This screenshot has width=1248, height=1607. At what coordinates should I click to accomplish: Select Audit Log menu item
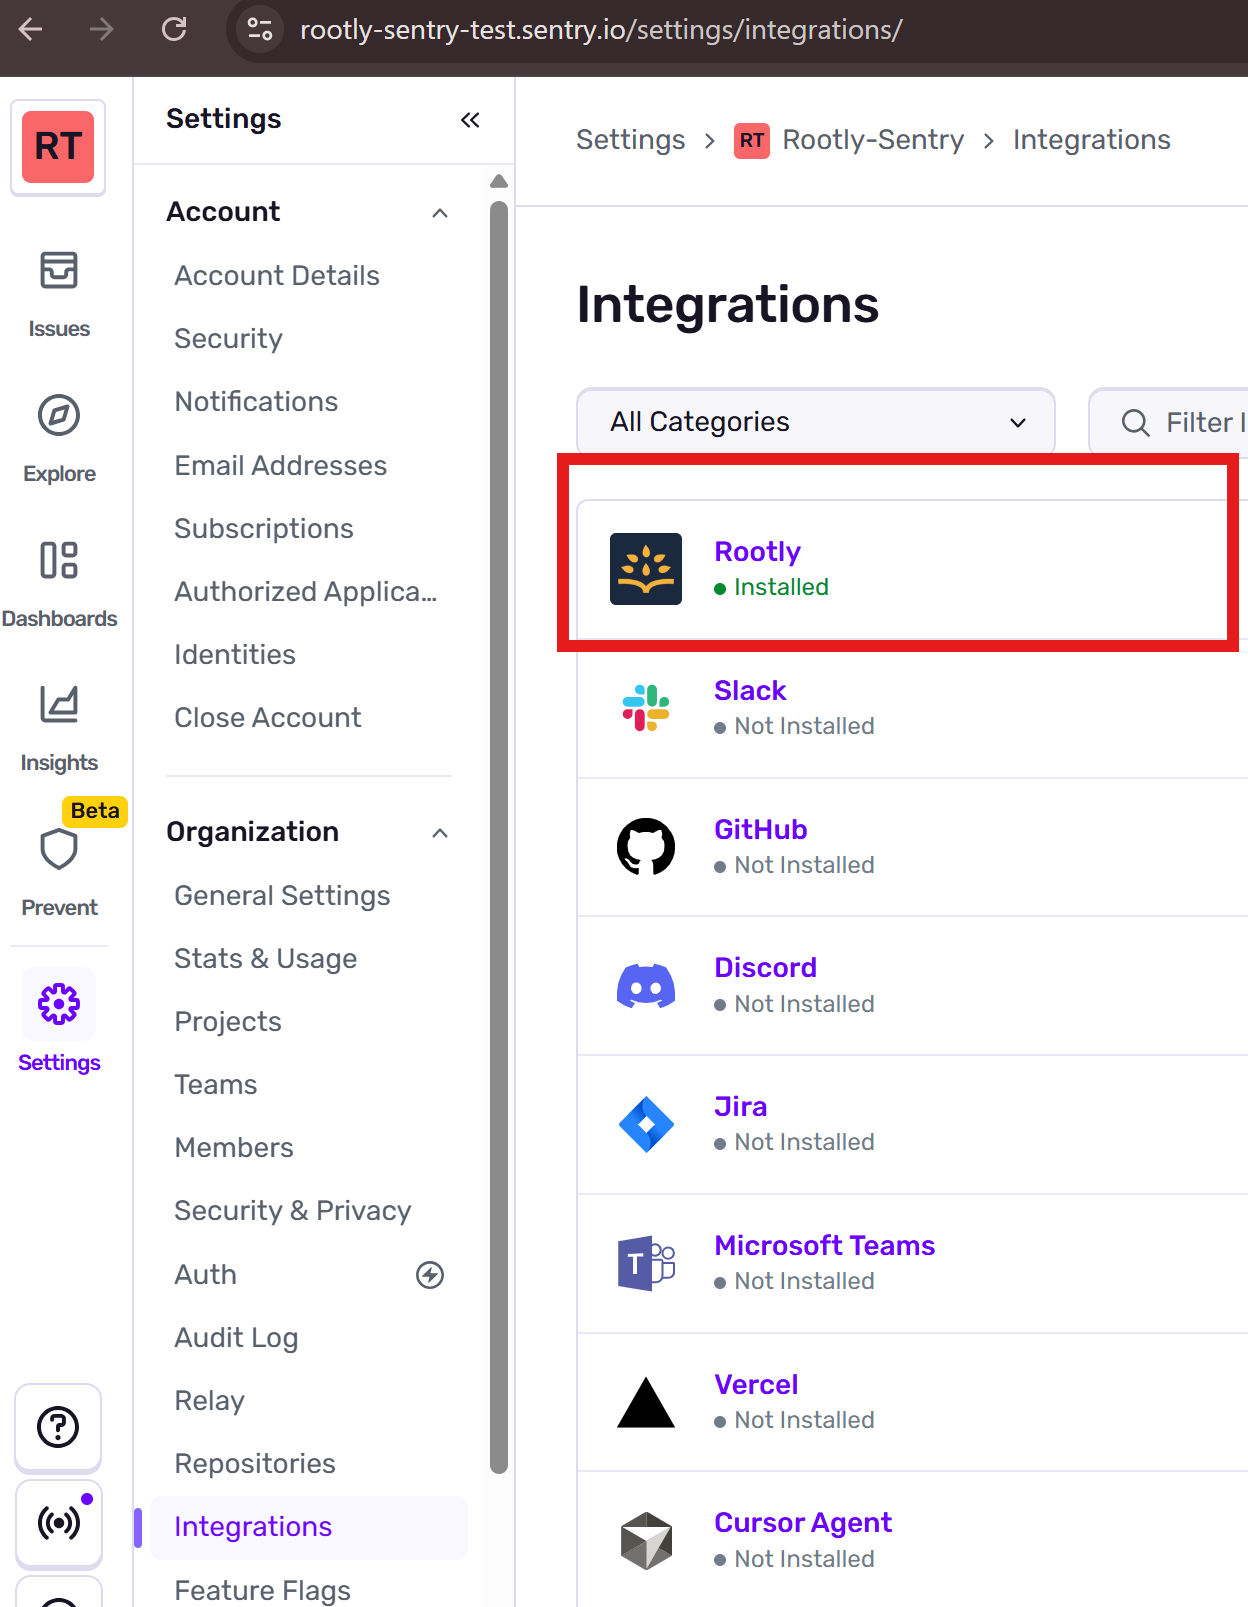click(236, 1337)
